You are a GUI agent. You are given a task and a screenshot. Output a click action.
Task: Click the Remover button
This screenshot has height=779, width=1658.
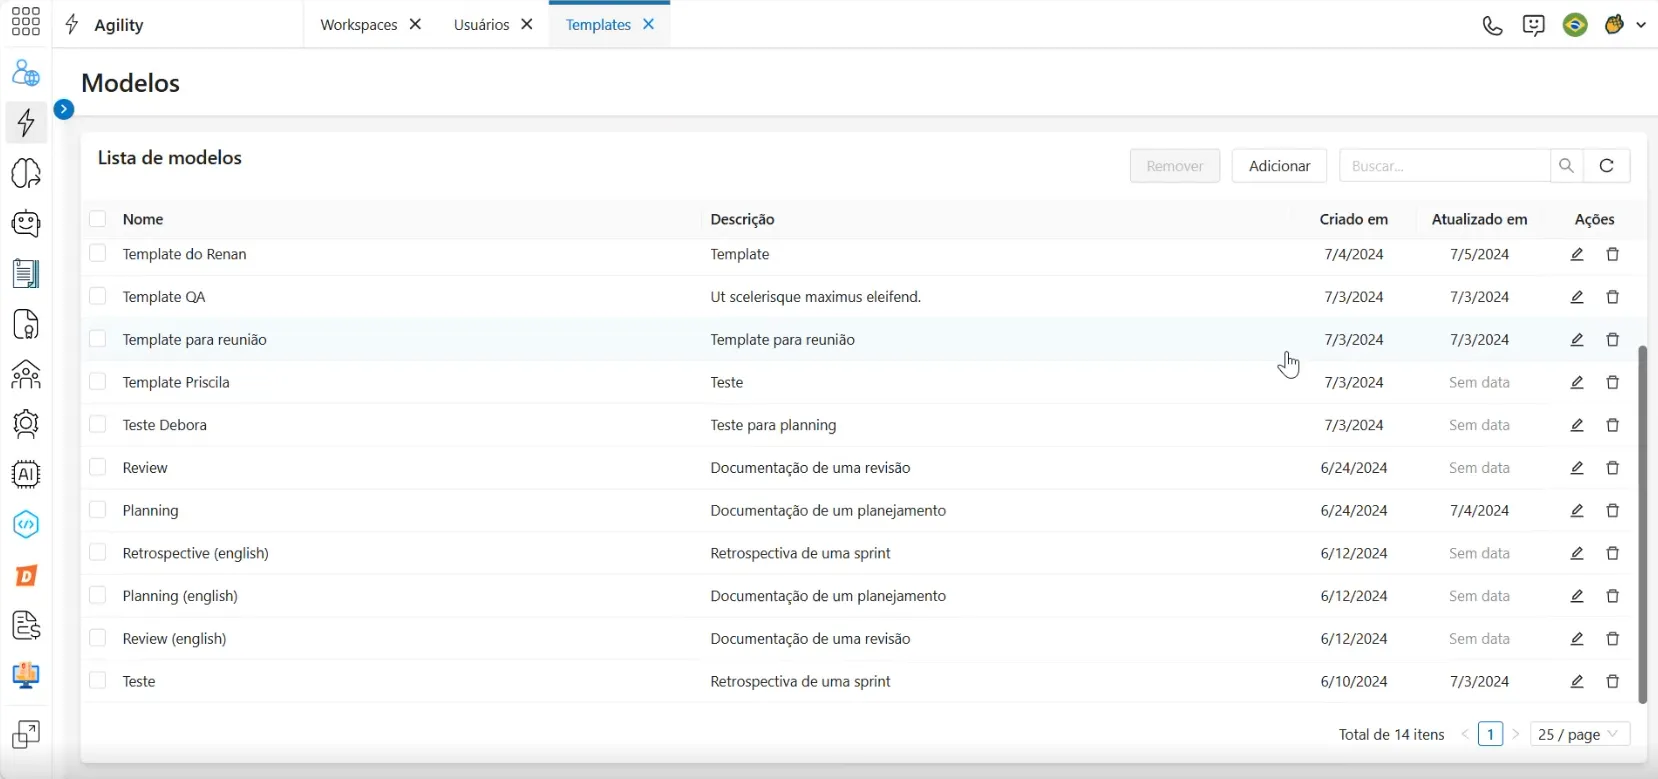click(x=1175, y=166)
